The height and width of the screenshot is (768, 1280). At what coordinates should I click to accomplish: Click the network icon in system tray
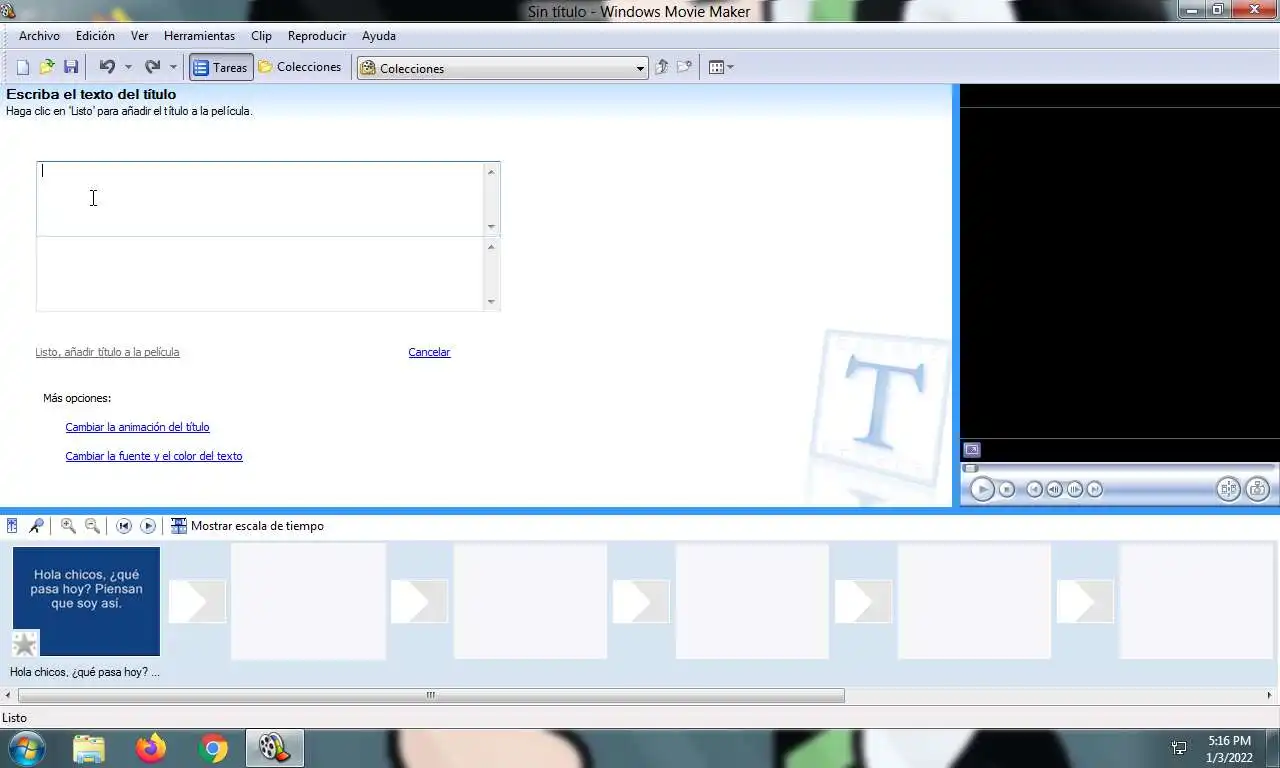coord(1179,748)
